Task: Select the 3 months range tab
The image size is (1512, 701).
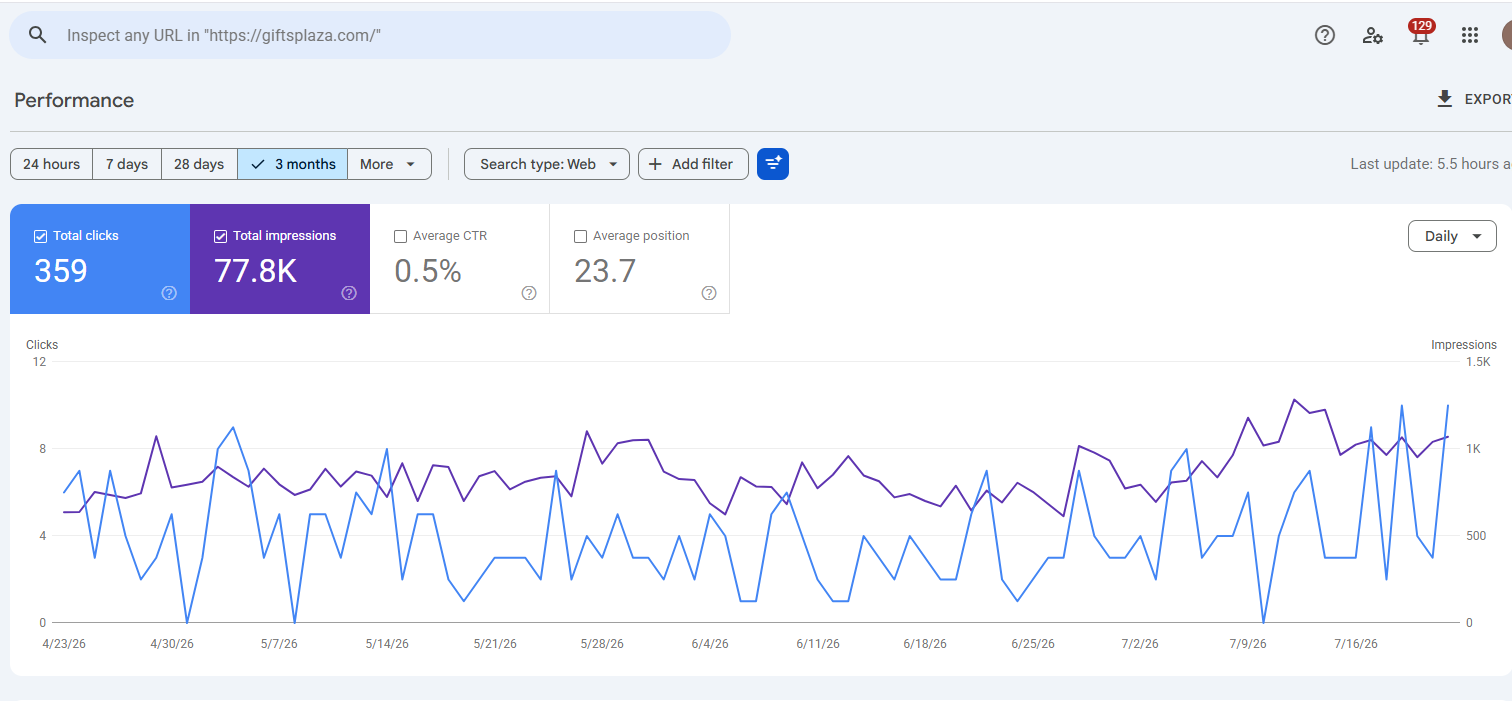Action: [x=293, y=164]
